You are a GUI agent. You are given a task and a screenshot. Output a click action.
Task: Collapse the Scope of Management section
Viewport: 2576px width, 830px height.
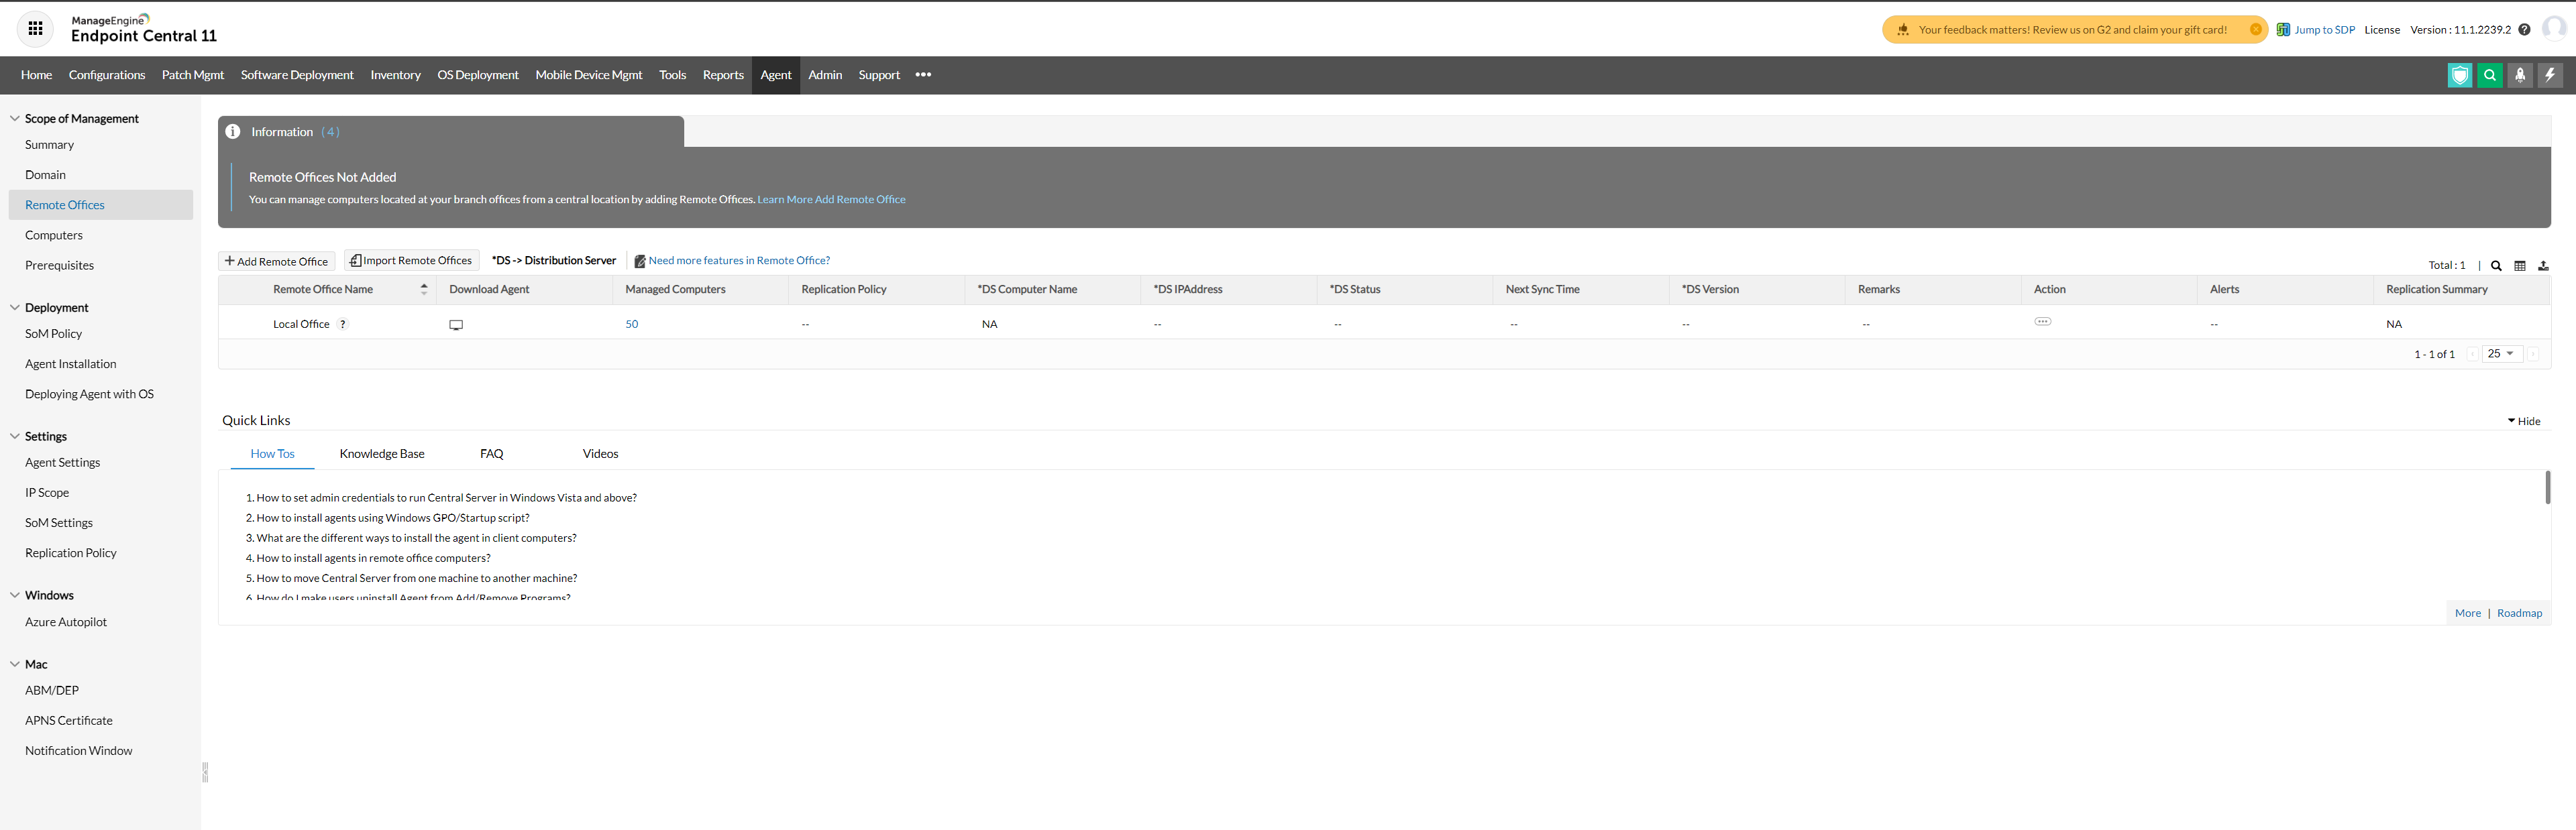pos(15,118)
